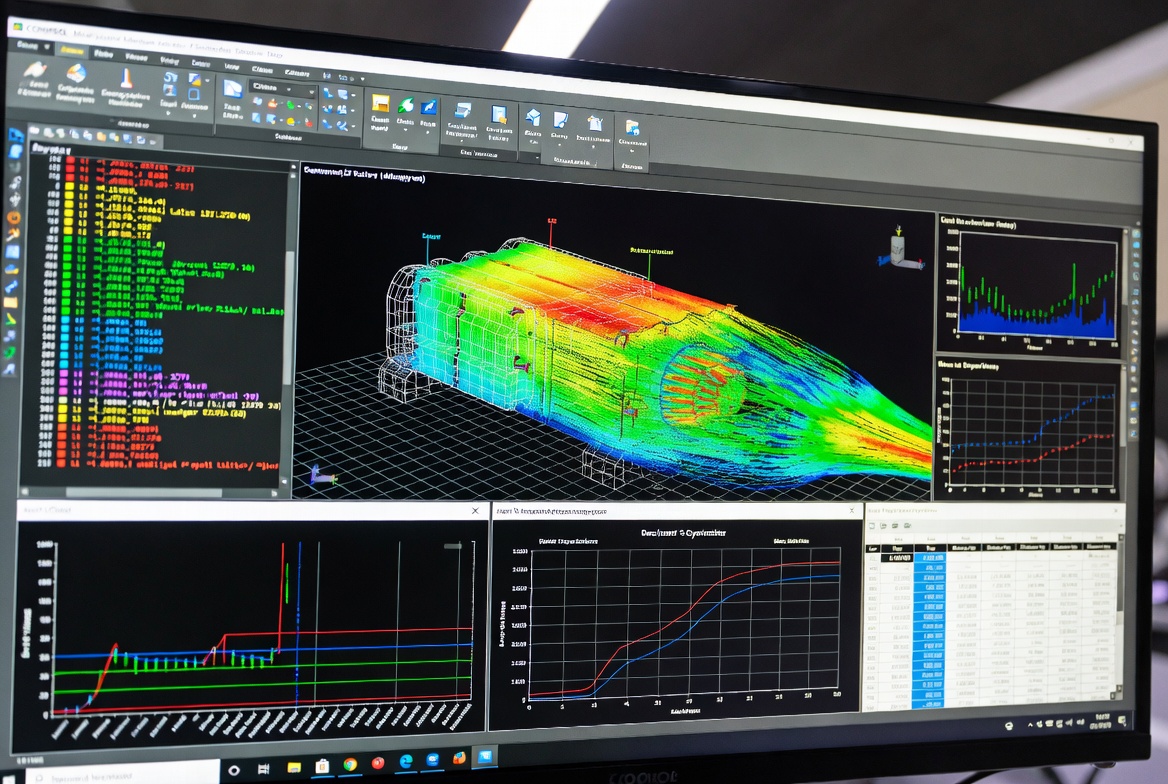The image size is (1168, 784).
Task: Click the Windows taskbar search box
Action: point(123,775)
